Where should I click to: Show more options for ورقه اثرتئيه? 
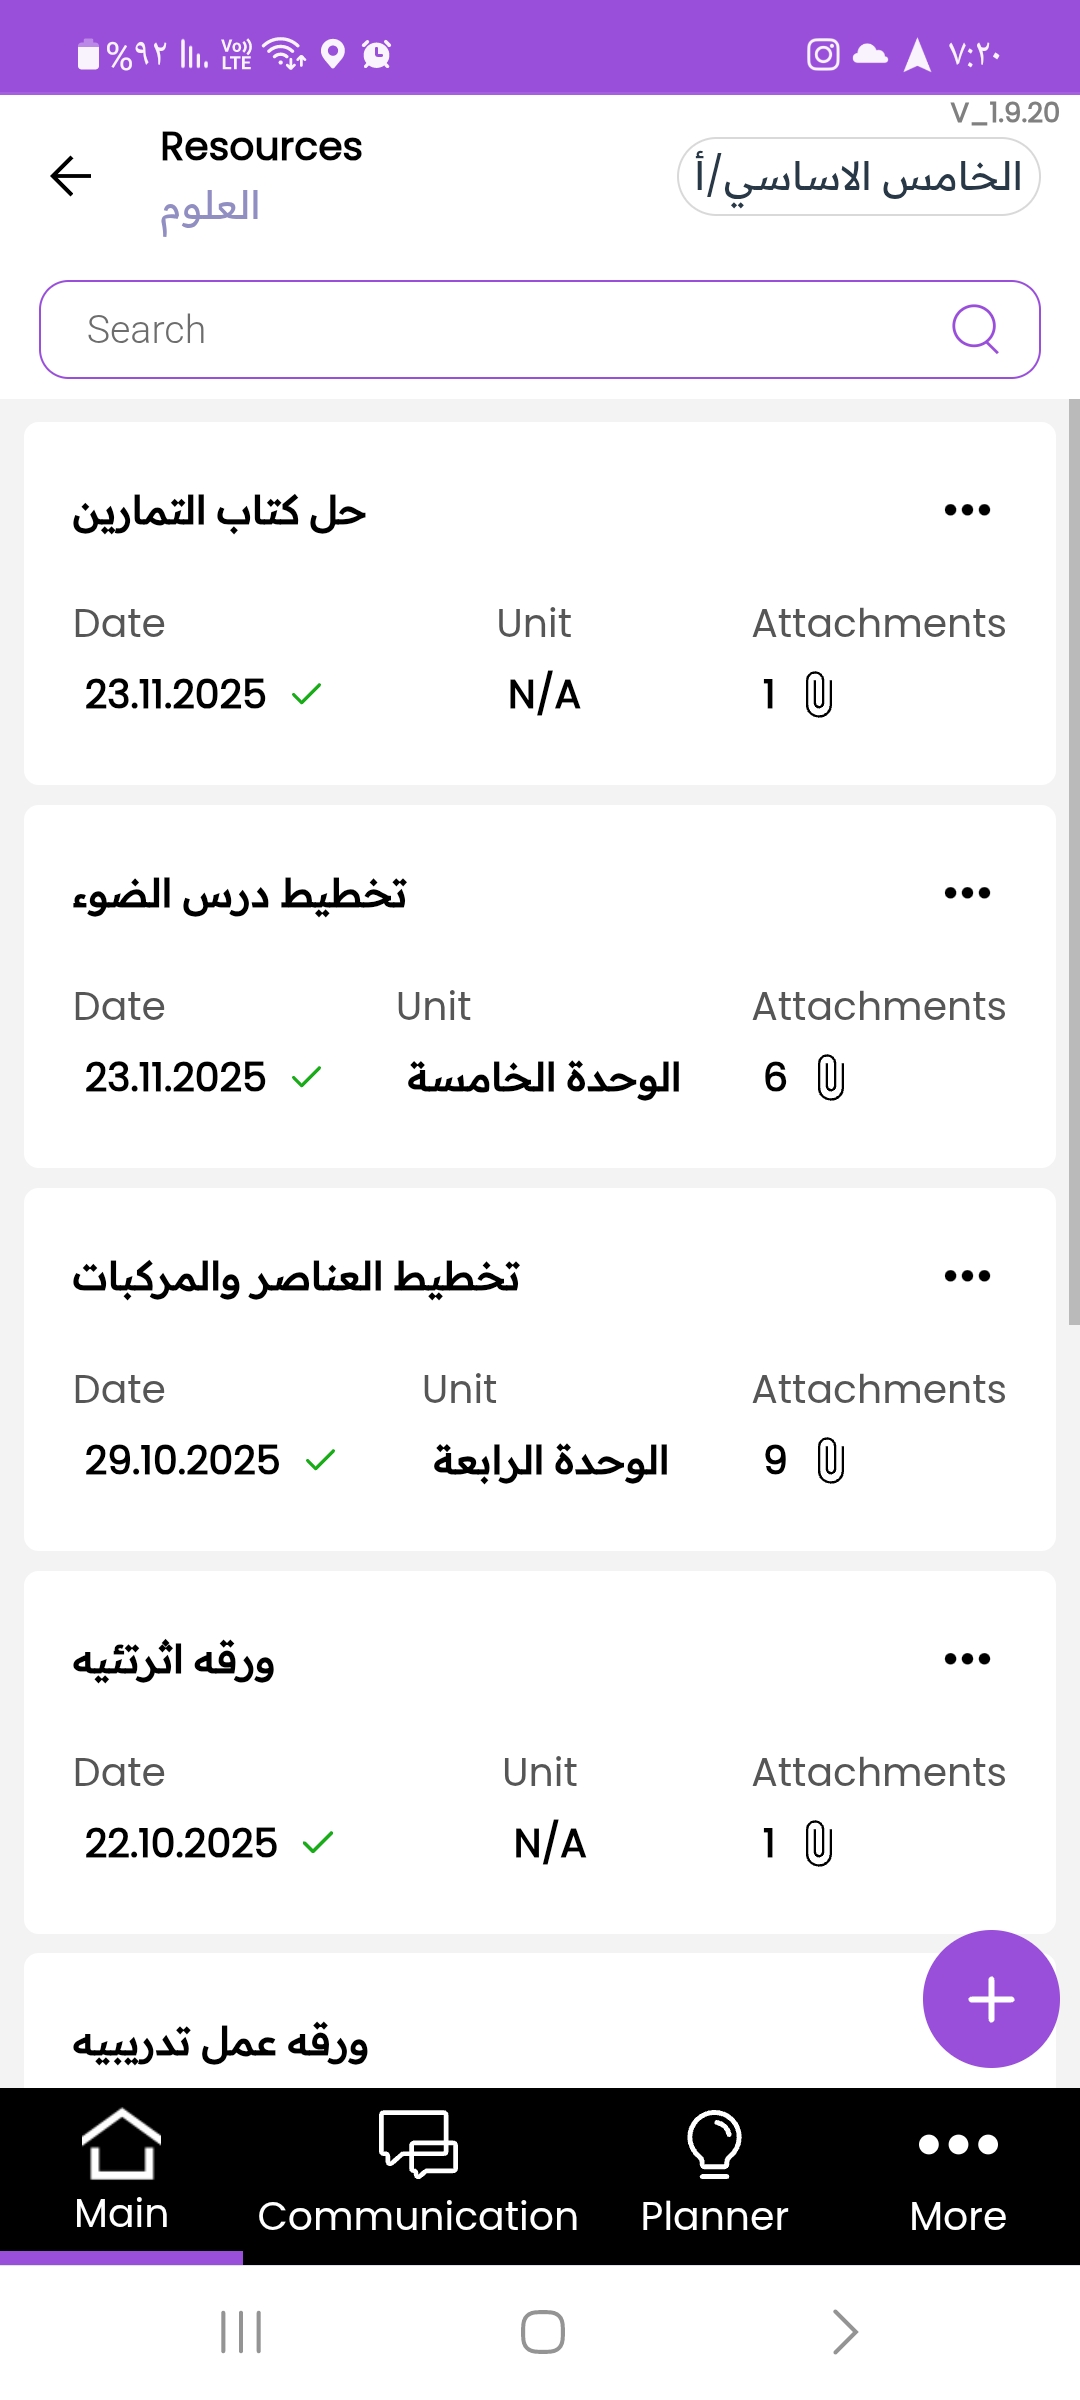point(967,1659)
